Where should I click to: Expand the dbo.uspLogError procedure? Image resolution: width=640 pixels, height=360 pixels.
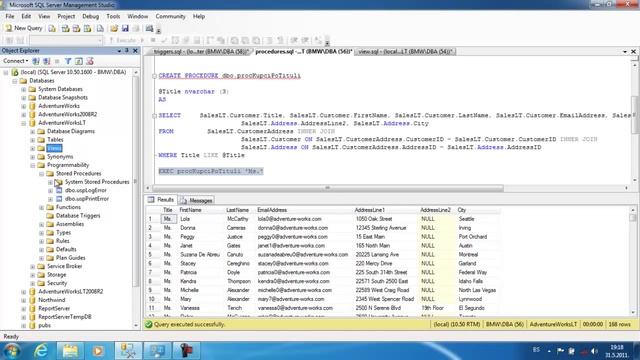(x=51, y=191)
